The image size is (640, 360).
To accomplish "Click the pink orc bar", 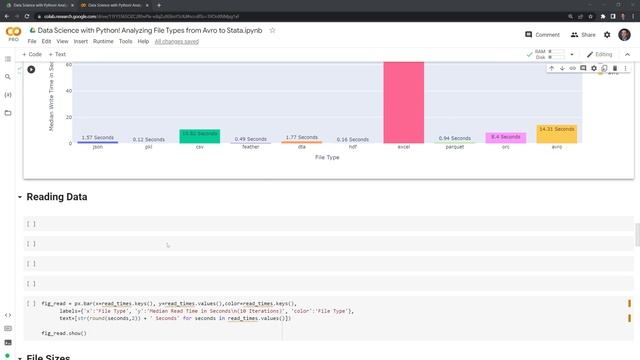I will click(x=506, y=138).
